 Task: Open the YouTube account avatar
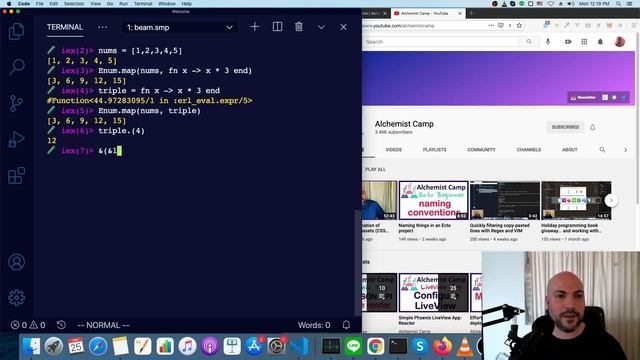point(620,42)
